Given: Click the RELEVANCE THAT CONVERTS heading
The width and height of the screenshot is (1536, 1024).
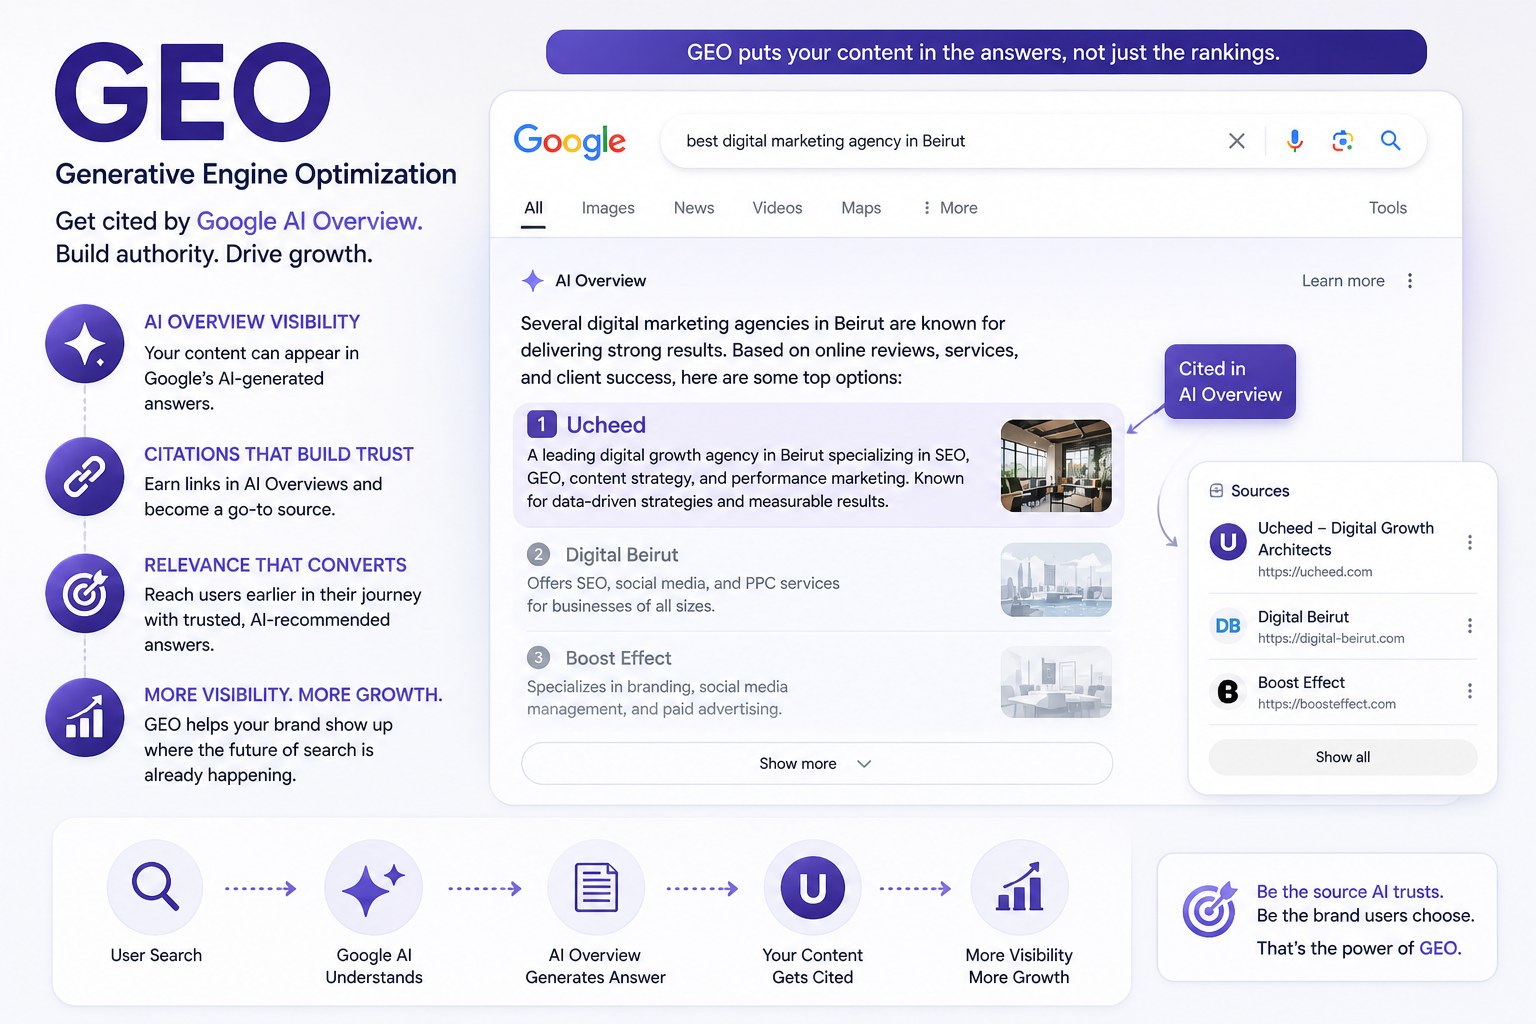Looking at the screenshot, I should [275, 565].
